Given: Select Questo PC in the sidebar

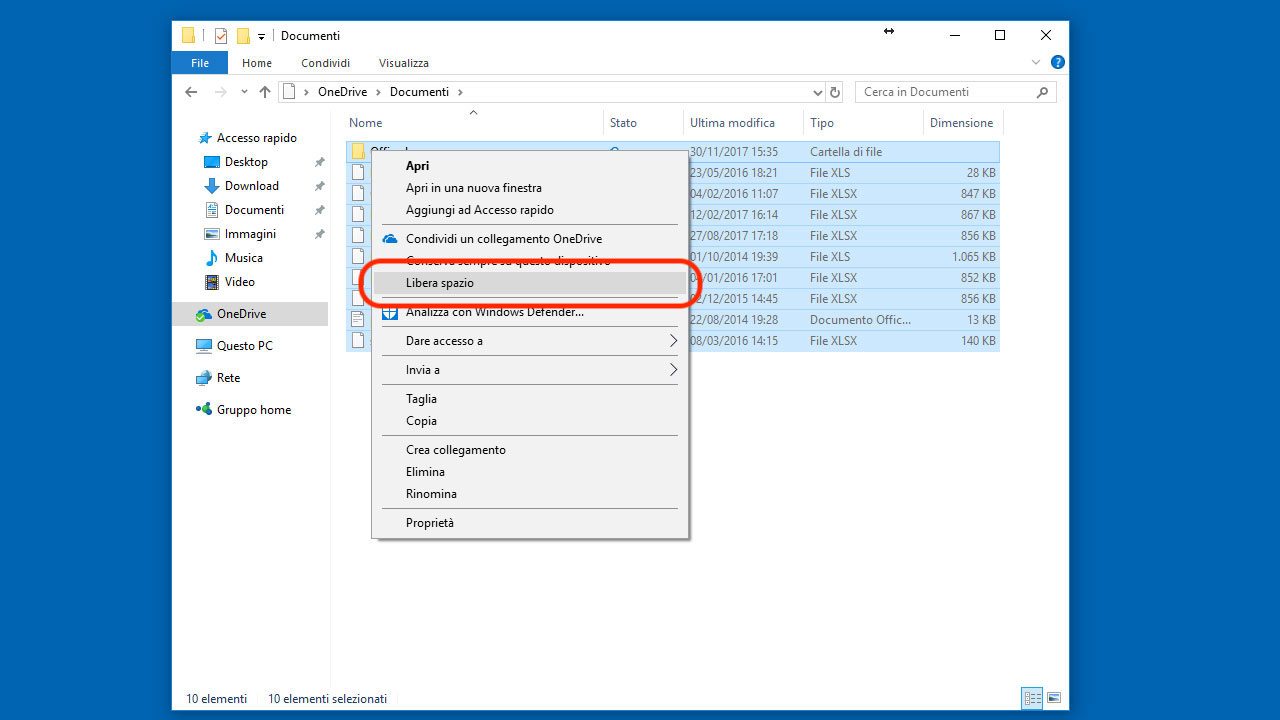Looking at the screenshot, I should 244,346.
